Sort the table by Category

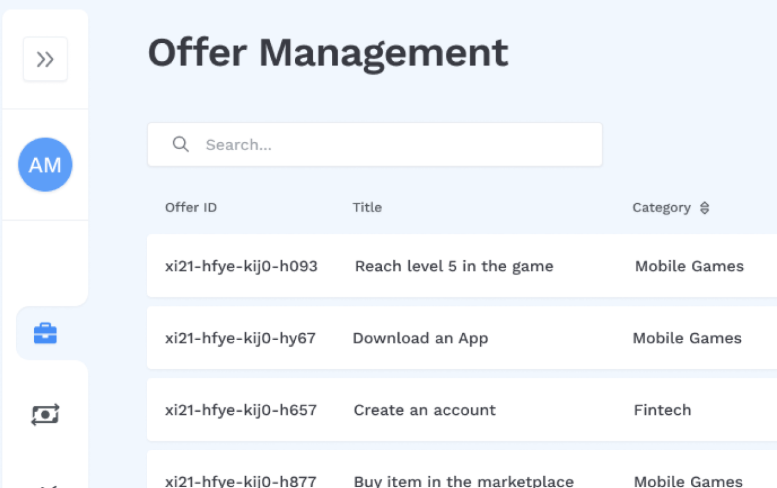pyautogui.click(x=704, y=208)
